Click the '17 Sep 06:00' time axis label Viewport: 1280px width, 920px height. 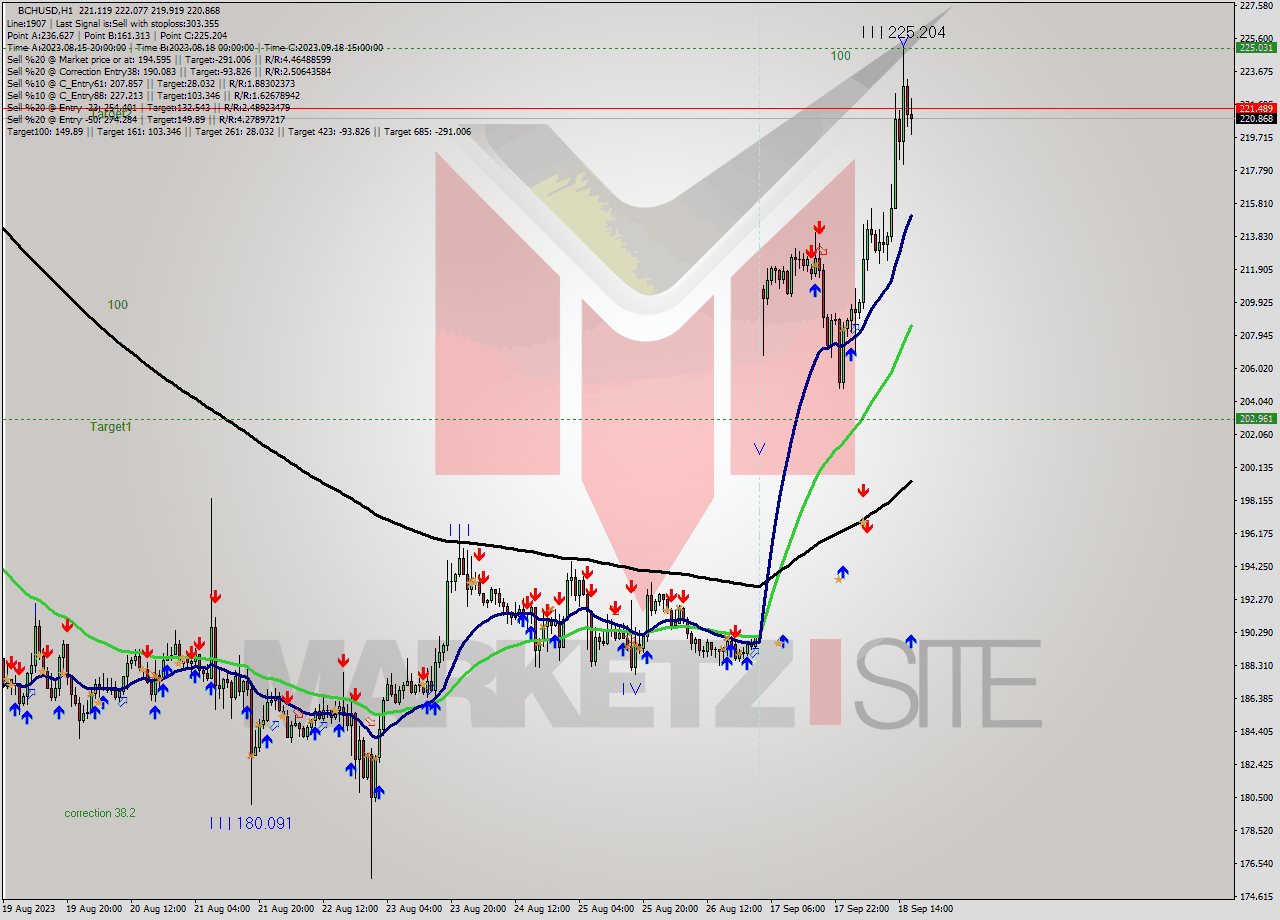click(x=797, y=909)
